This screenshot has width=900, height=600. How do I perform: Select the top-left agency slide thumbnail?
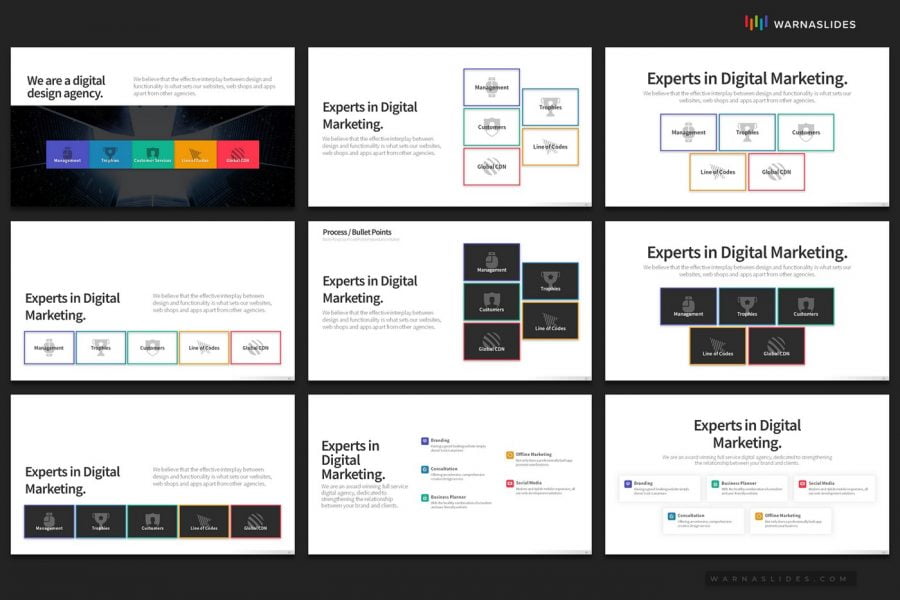coord(152,125)
